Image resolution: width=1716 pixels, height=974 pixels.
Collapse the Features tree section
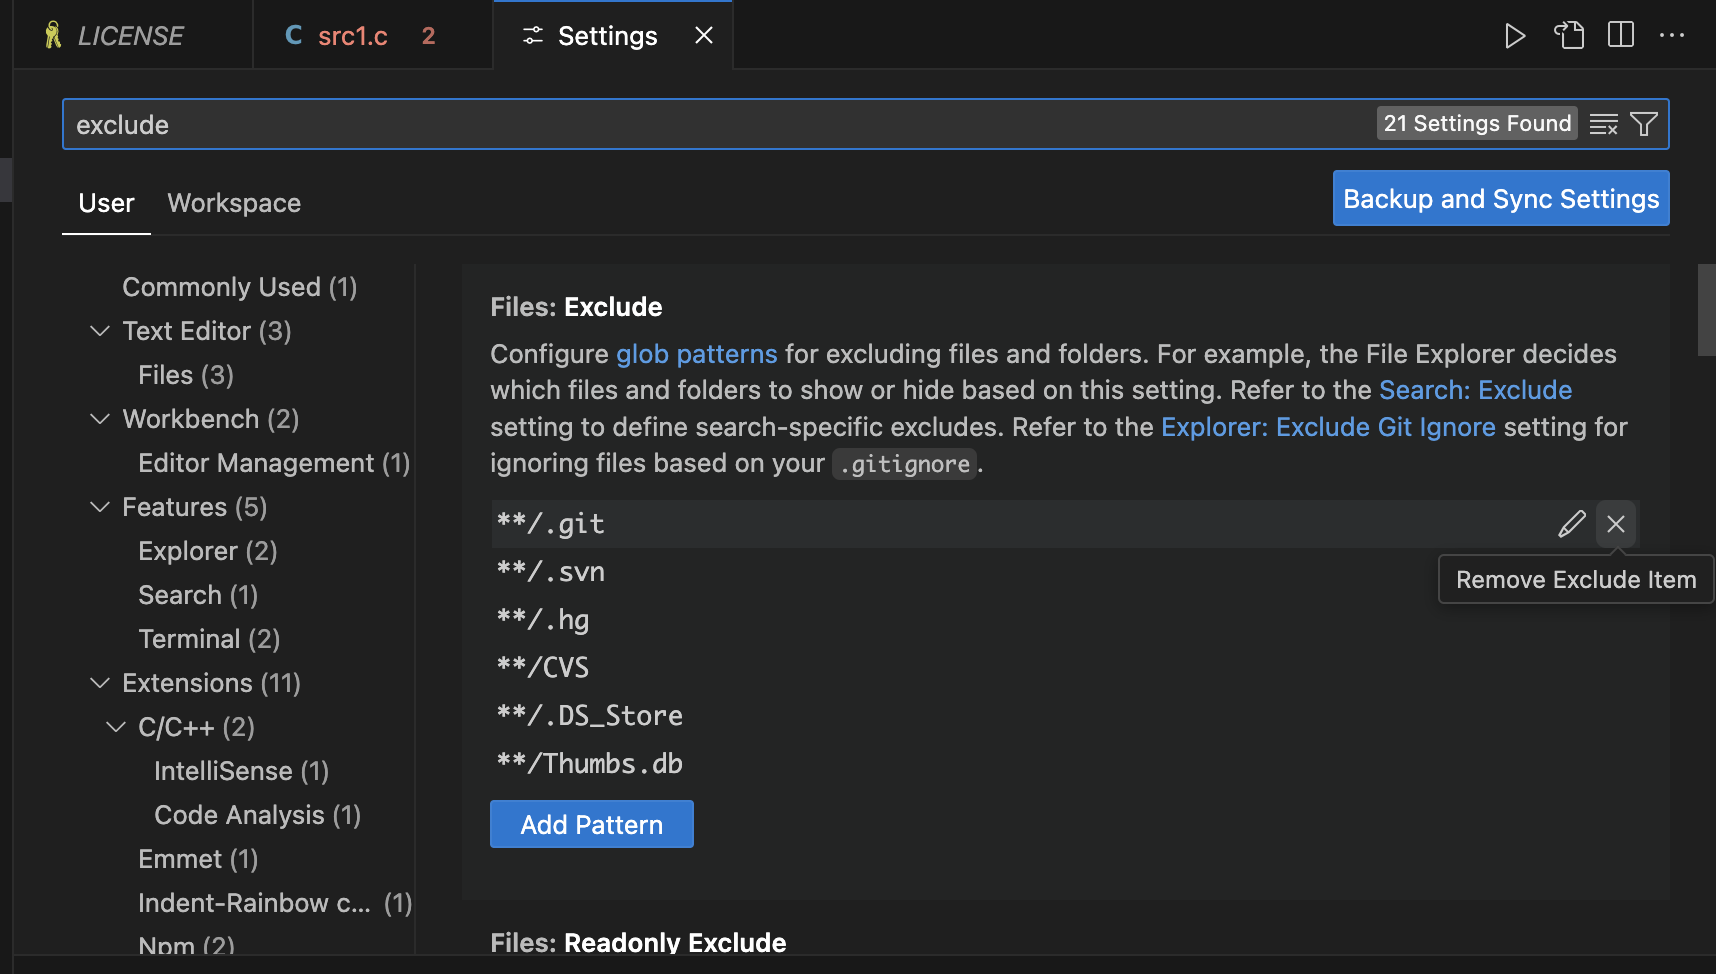pos(100,507)
